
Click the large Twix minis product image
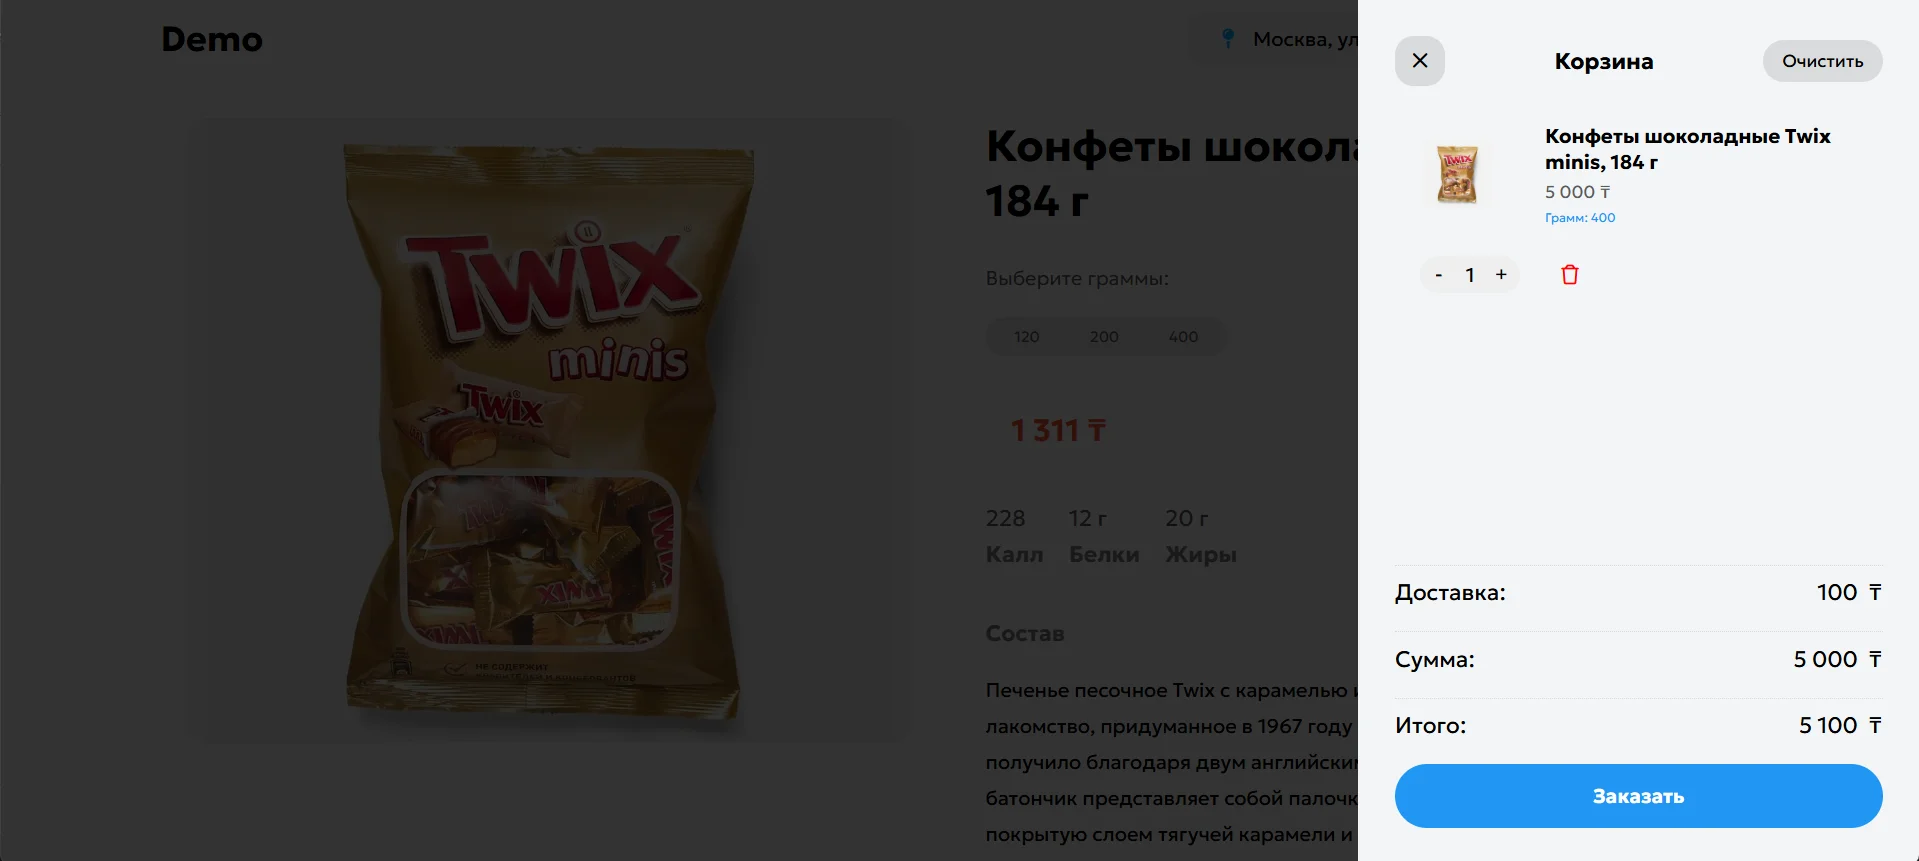pos(548,430)
